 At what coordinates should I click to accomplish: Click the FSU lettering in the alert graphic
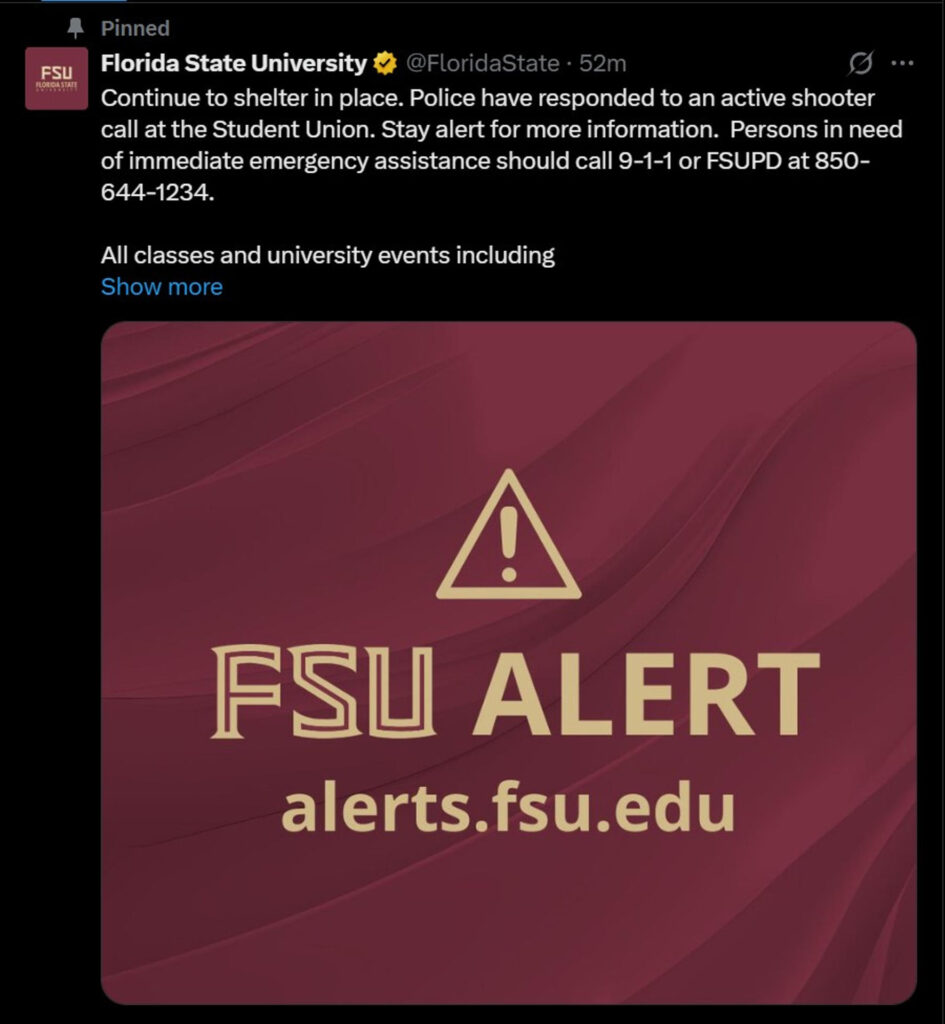coord(325,690)
